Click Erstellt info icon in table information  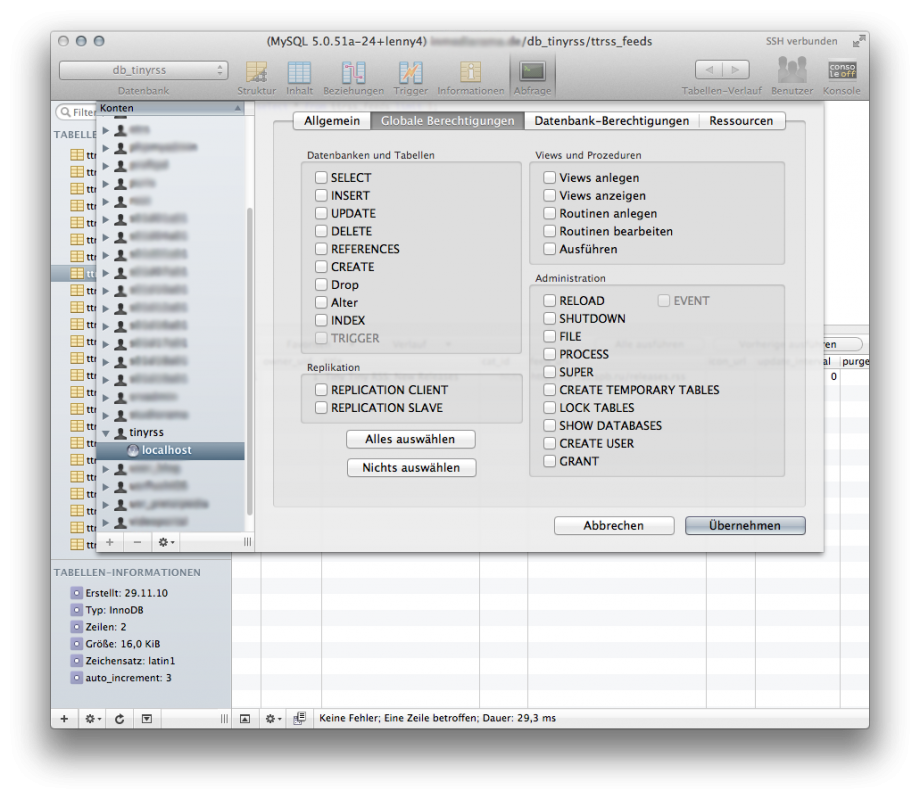click(x=76, y=593)
